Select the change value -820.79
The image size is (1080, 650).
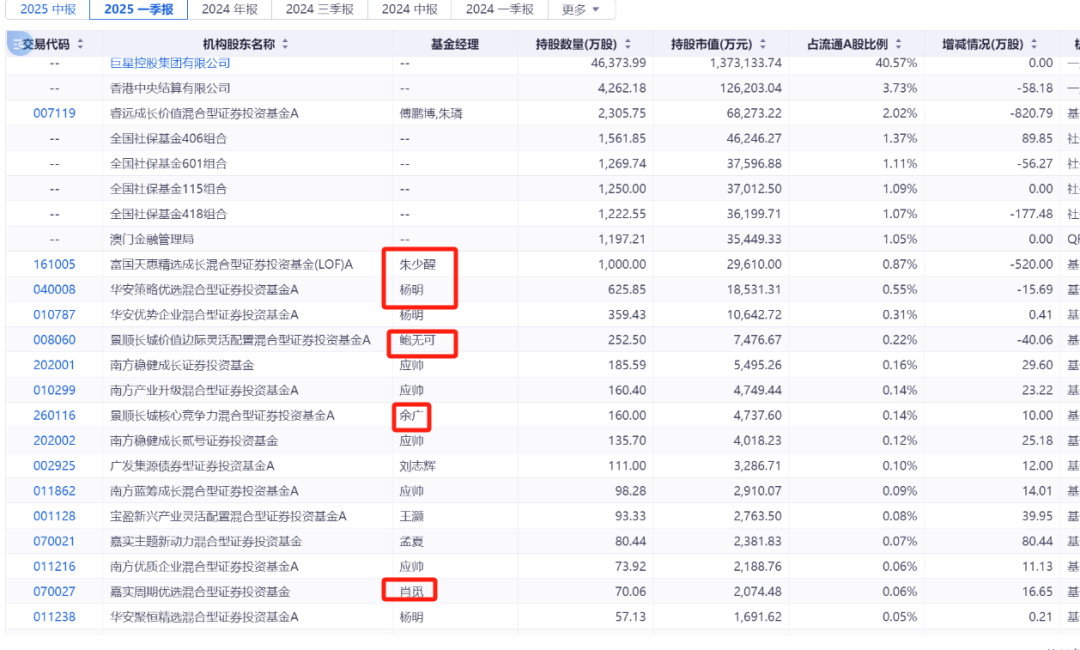point(1031,113)
